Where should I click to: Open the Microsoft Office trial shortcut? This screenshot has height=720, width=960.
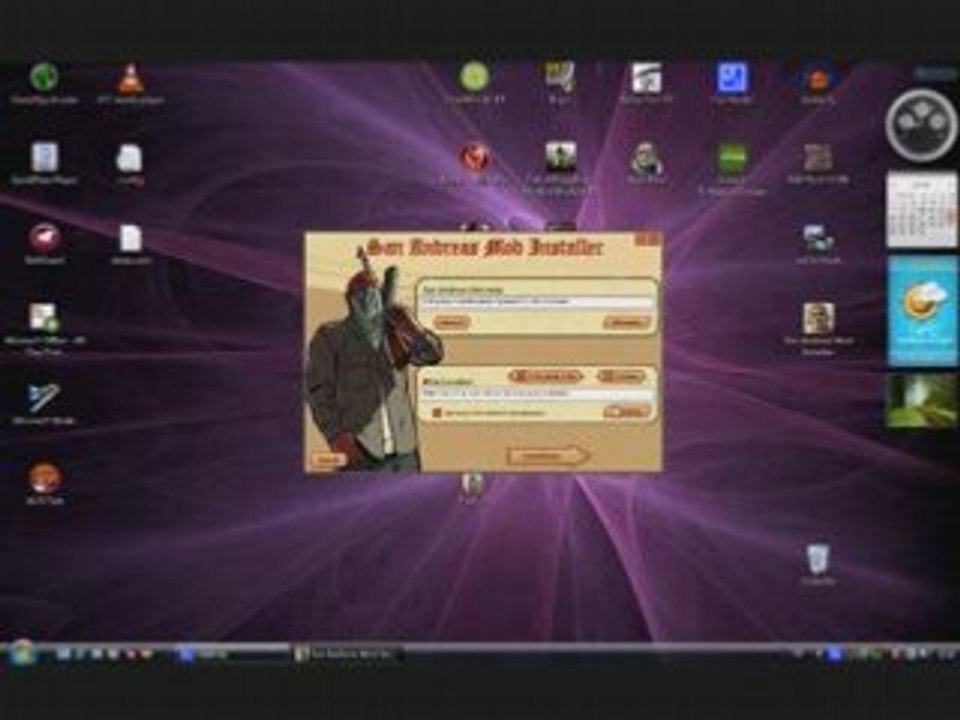[43, 318]
